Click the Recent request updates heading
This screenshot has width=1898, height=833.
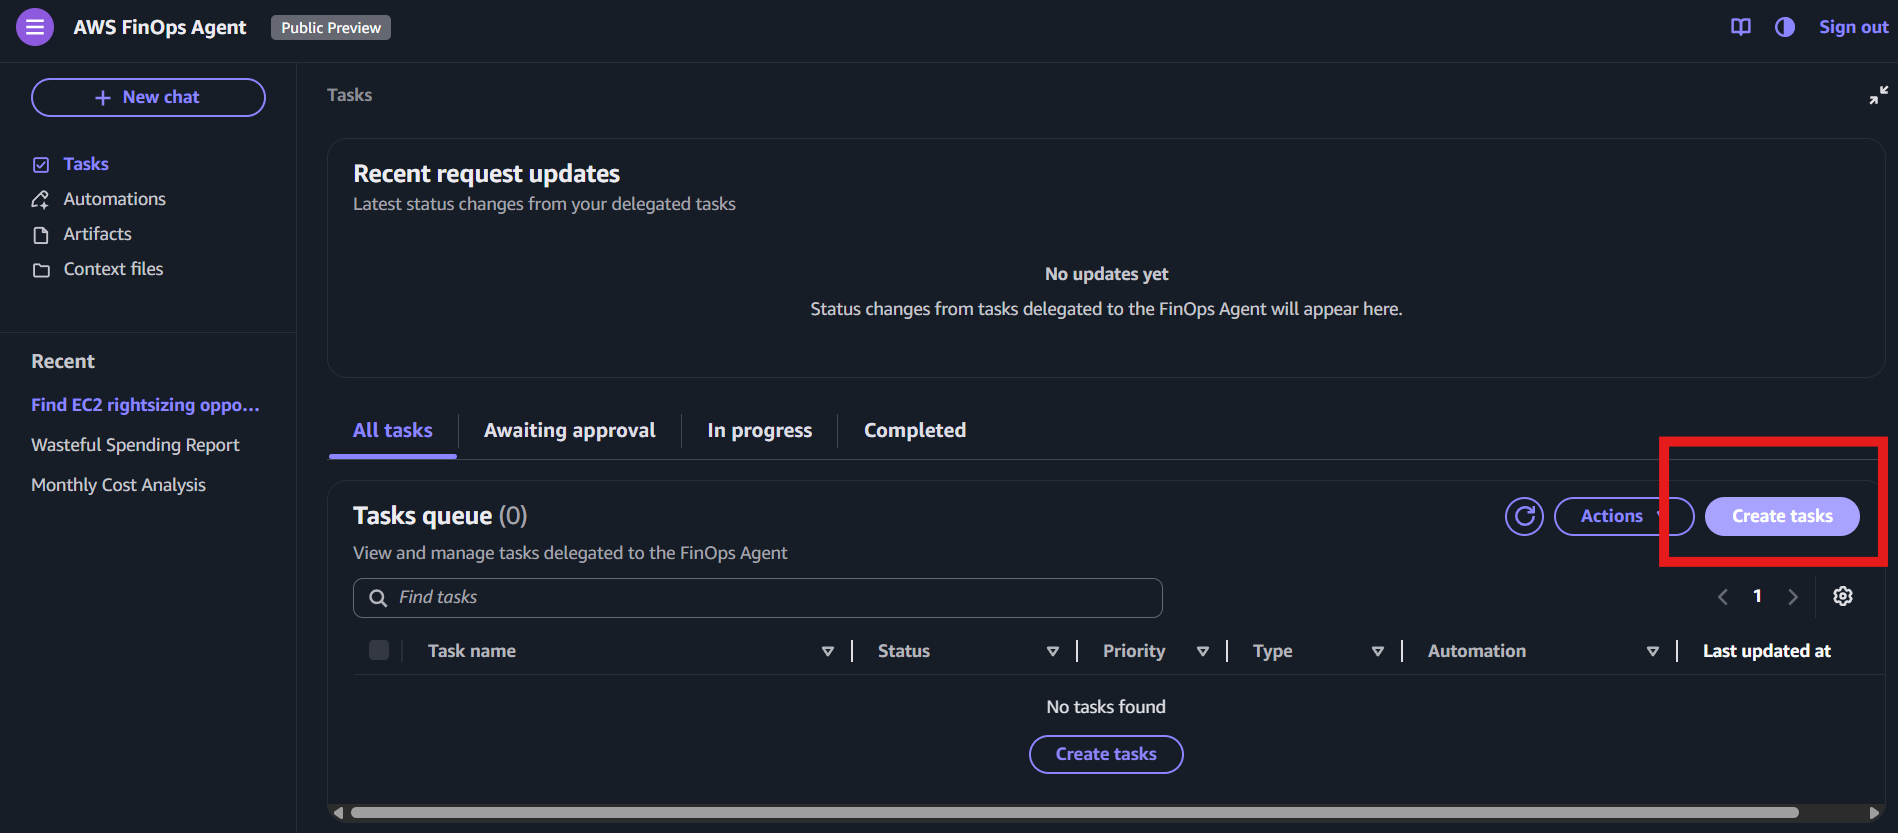[487, 174]
